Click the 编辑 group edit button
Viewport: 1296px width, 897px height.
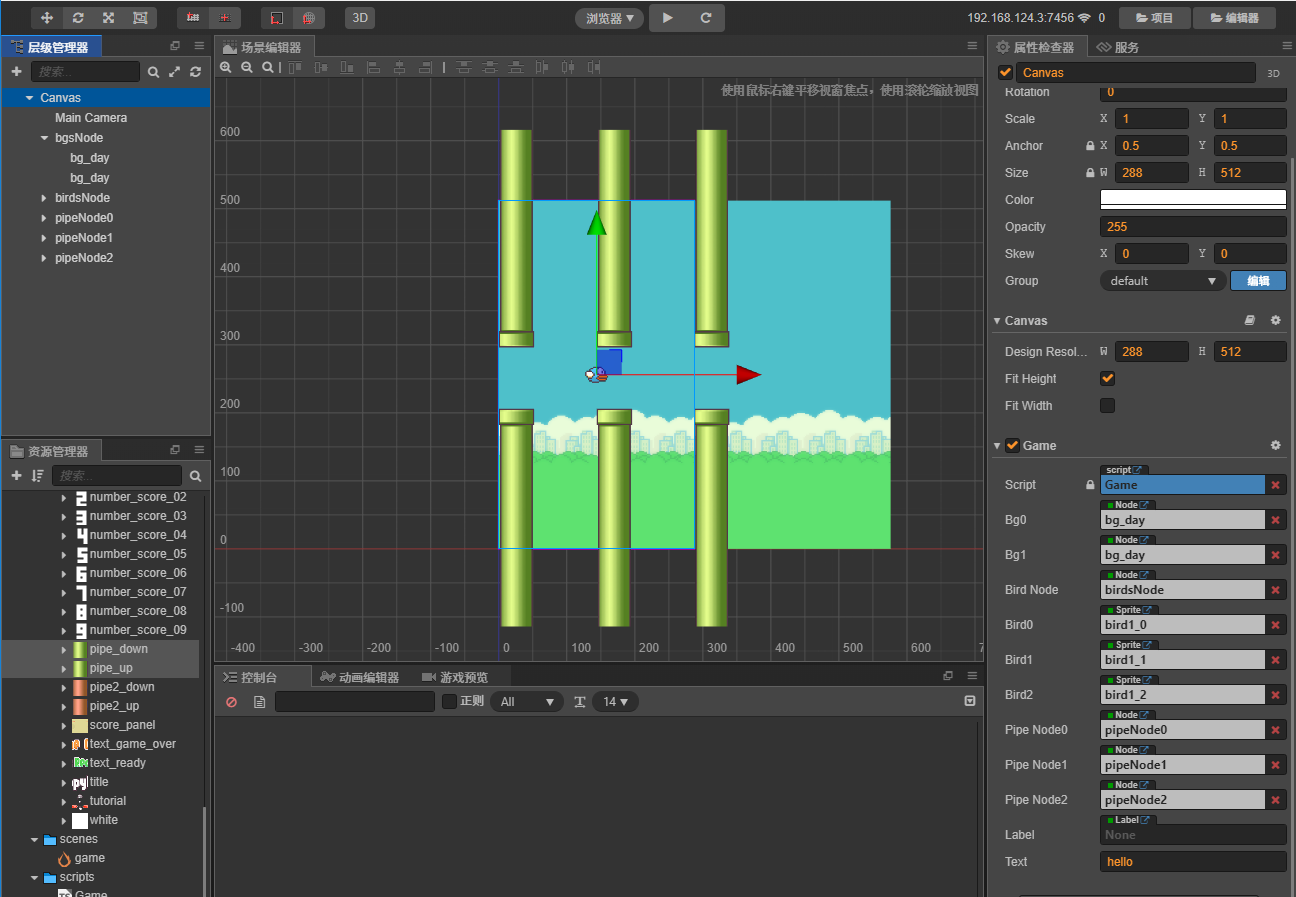coord(1258,281)
